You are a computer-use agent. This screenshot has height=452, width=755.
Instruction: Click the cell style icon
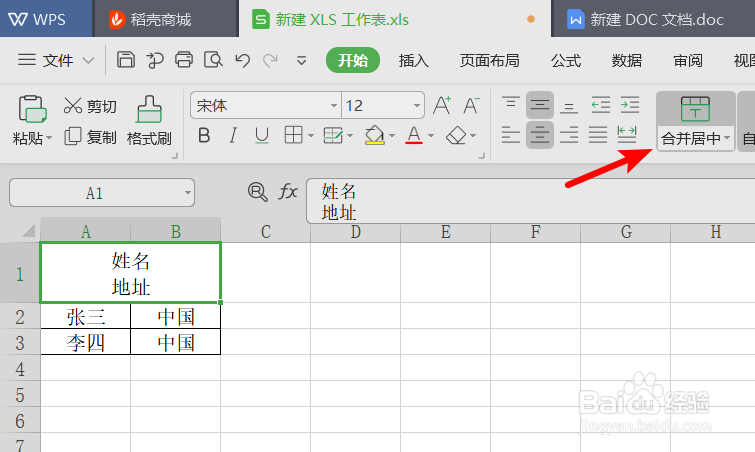(x=333, y=136)
